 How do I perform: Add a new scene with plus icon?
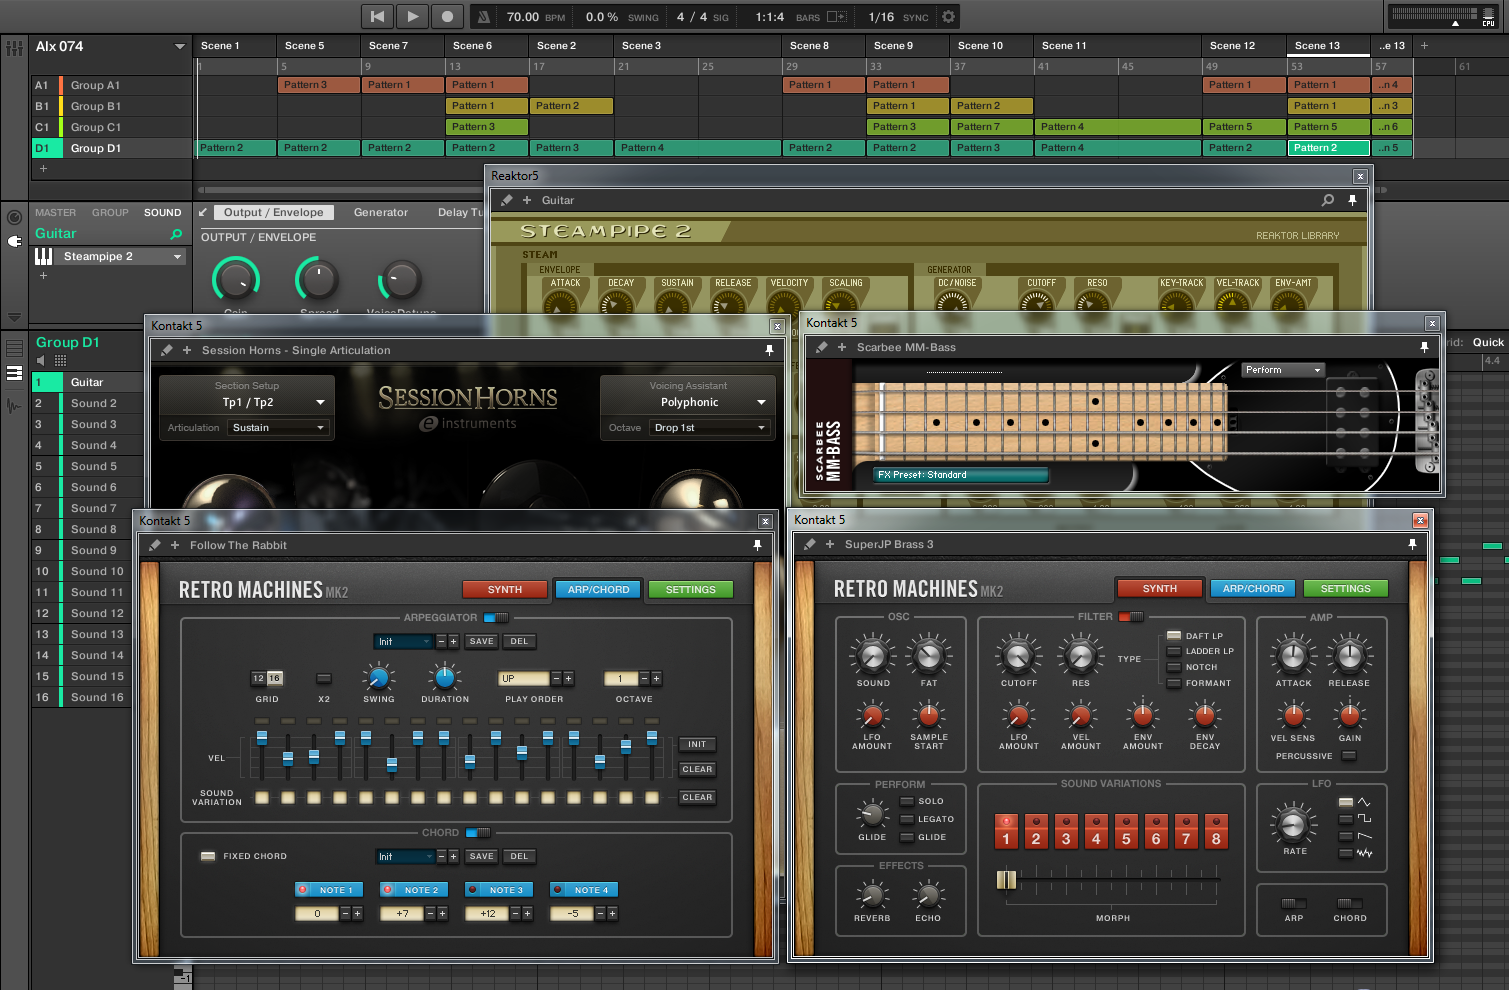tap(1424, 46)
